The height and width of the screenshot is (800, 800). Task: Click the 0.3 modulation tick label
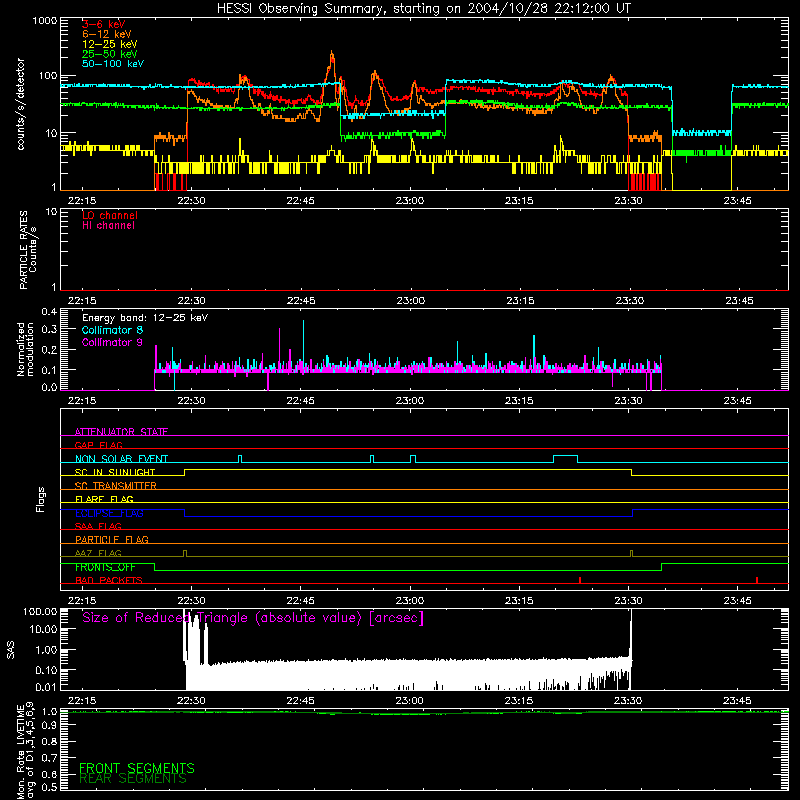[x=49, y=330]
